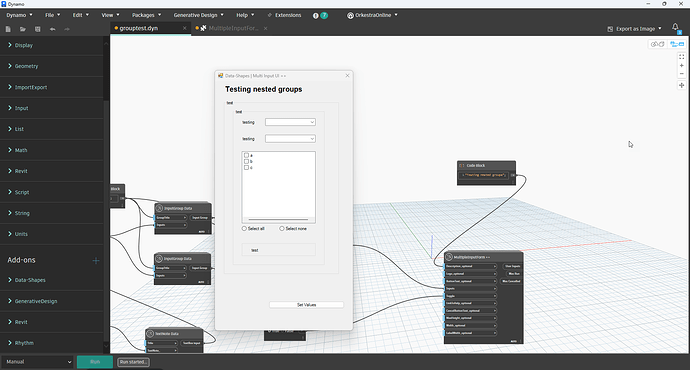This screenshot has height=370, width=690.
Task: Click the Save icon in toolbar
Action: 37,29
